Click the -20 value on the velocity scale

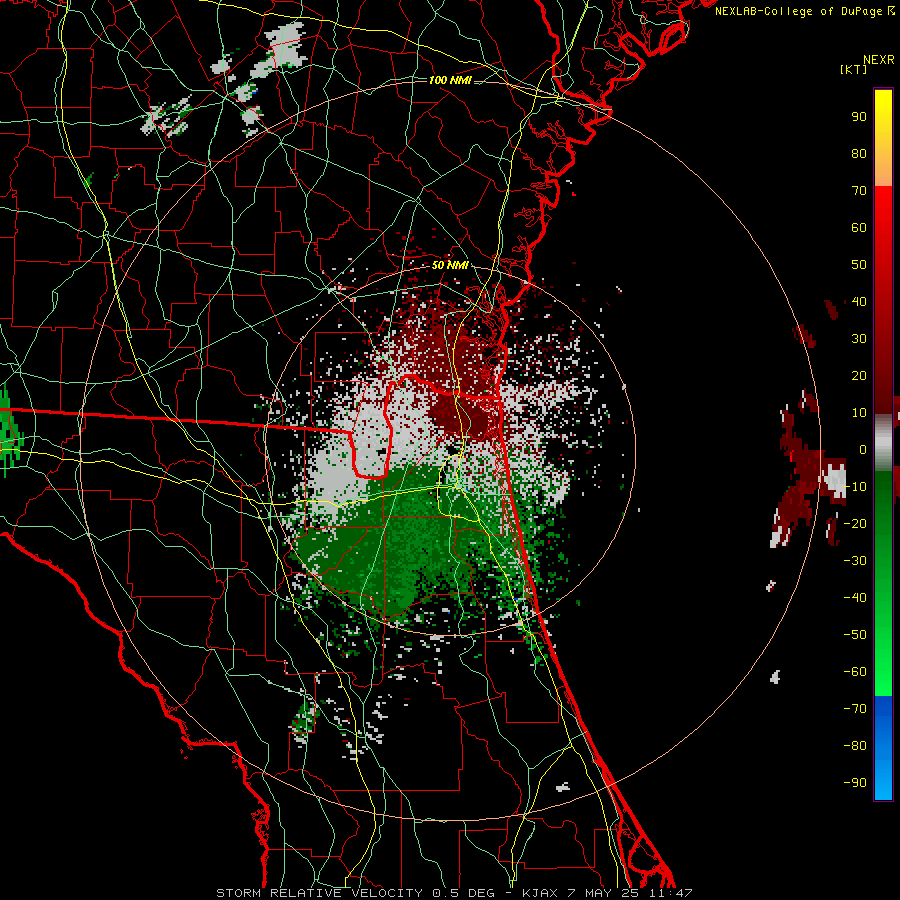(855, 523)
